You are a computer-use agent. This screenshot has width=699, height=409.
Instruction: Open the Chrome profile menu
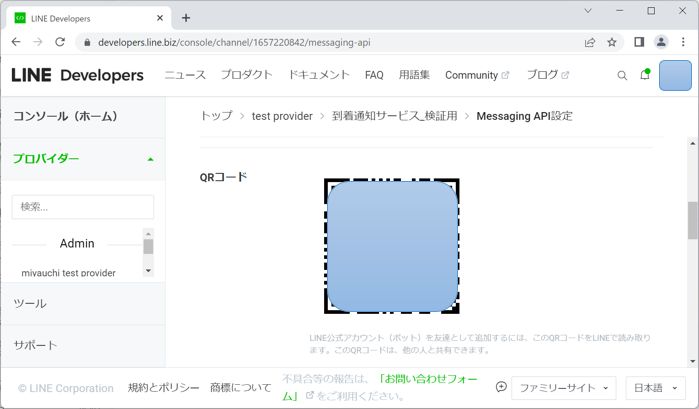click(661, 42)
